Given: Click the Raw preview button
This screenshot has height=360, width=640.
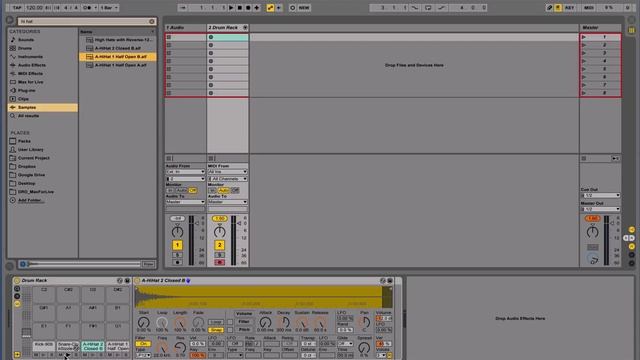Looking at the screenshot, I should pyautogui.click(x=149, y=264).
